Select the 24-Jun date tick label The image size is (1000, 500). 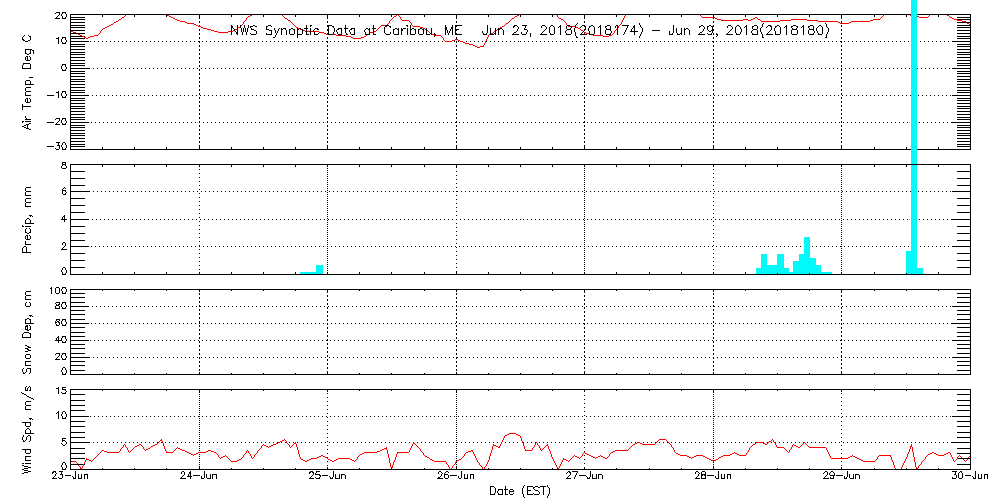tap(199, 477)
